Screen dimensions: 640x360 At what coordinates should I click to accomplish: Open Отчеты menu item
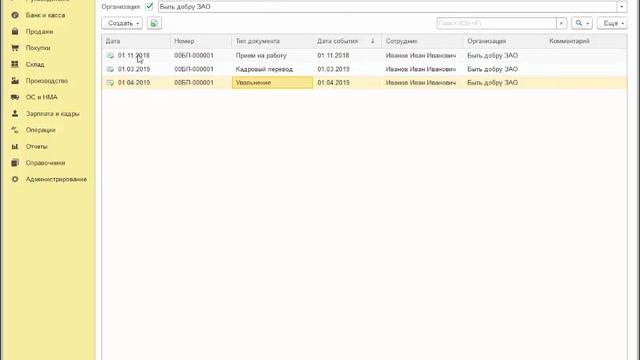[x=36, y=147]
